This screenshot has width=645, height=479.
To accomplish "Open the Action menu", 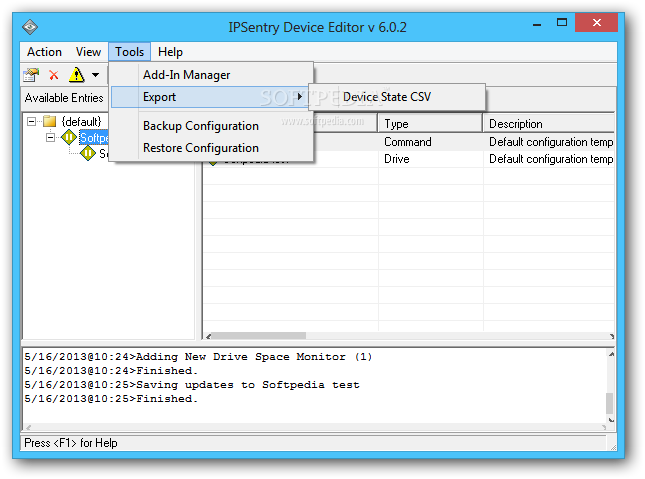I will (x=44, y=52).
